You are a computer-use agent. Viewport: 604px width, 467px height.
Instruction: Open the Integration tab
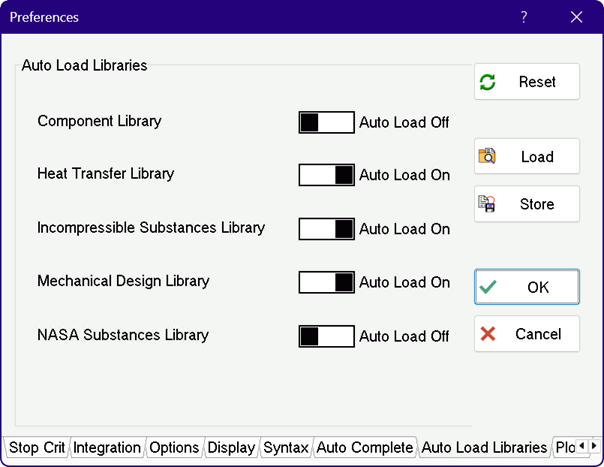(x=107, y=447)
